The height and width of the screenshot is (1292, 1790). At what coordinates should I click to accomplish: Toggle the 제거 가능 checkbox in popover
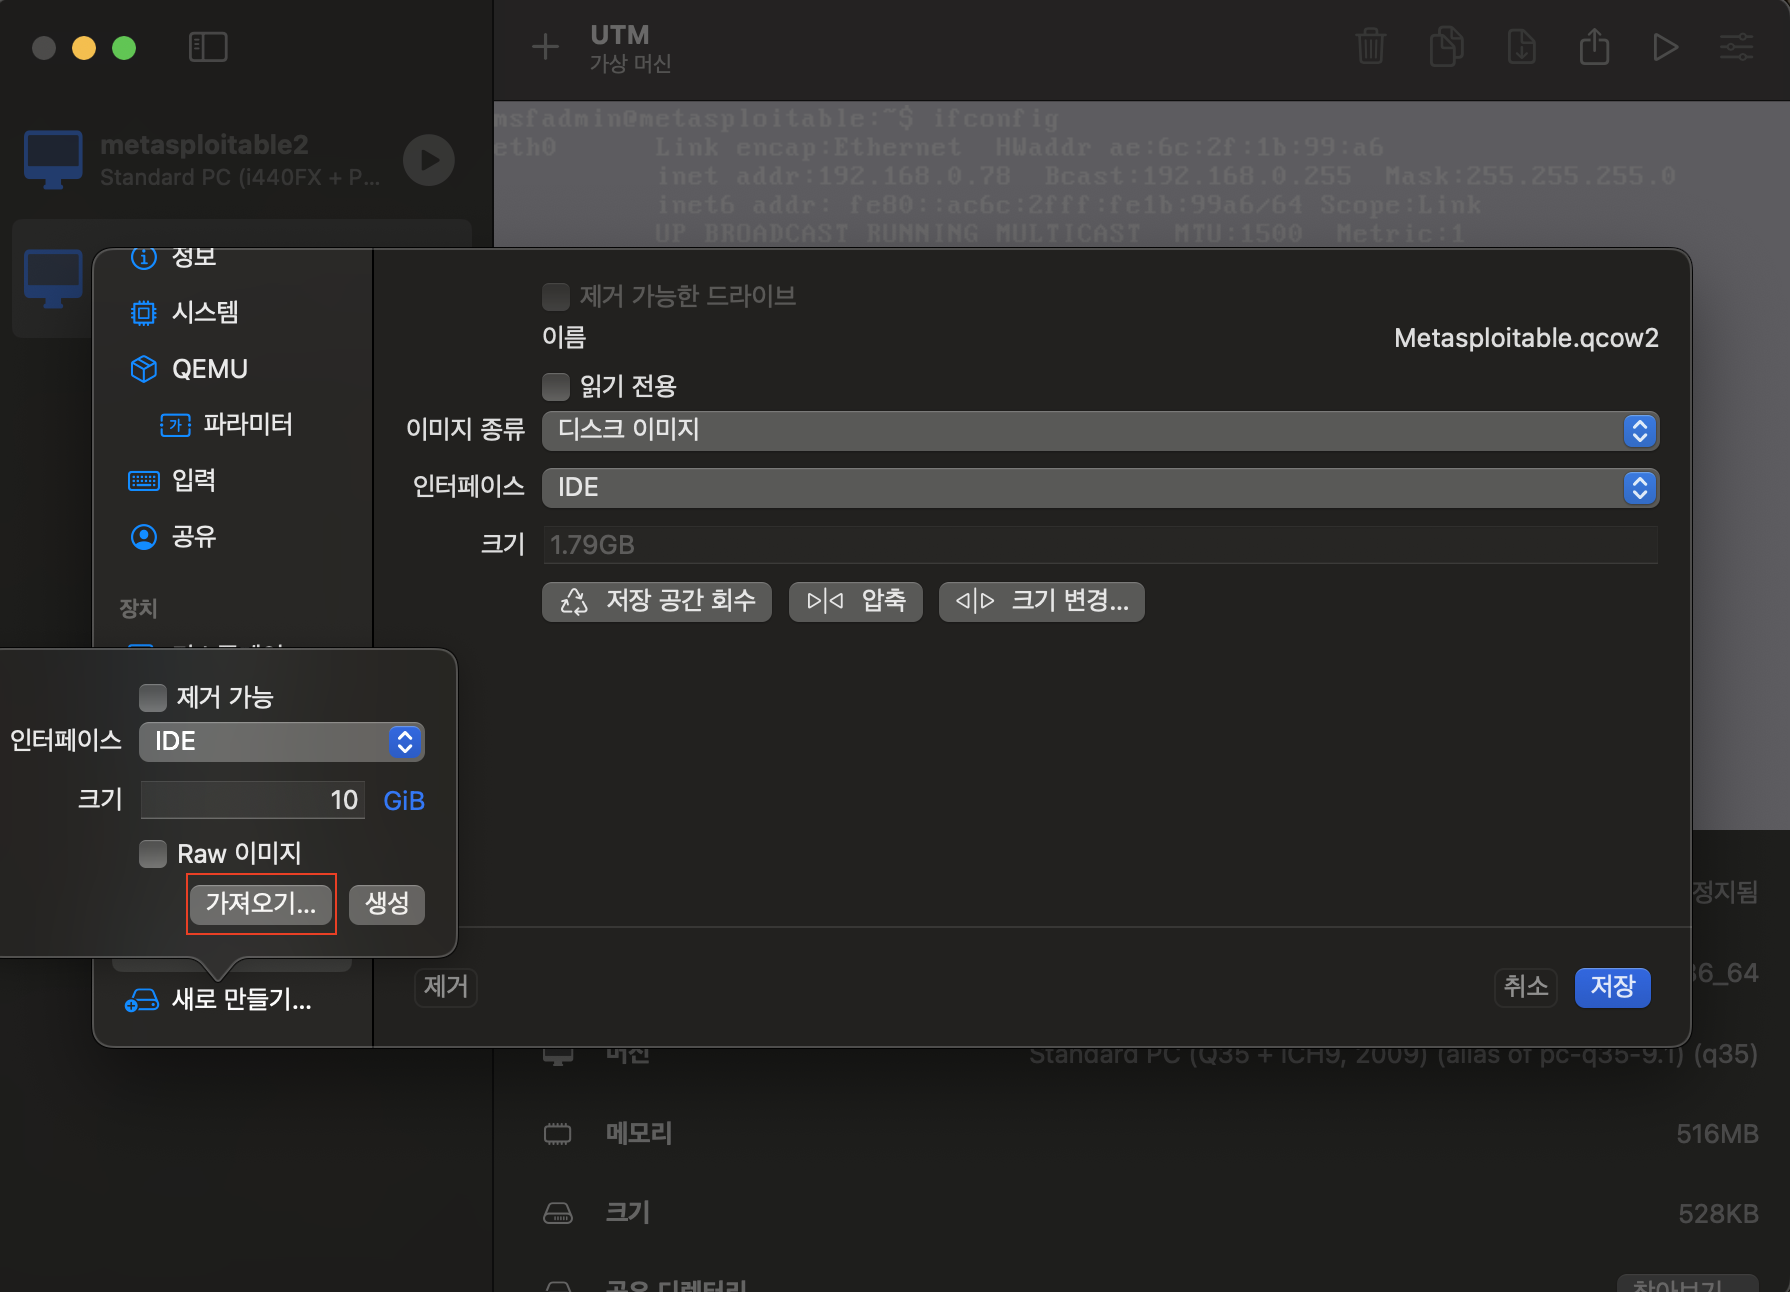click(153, 697)
